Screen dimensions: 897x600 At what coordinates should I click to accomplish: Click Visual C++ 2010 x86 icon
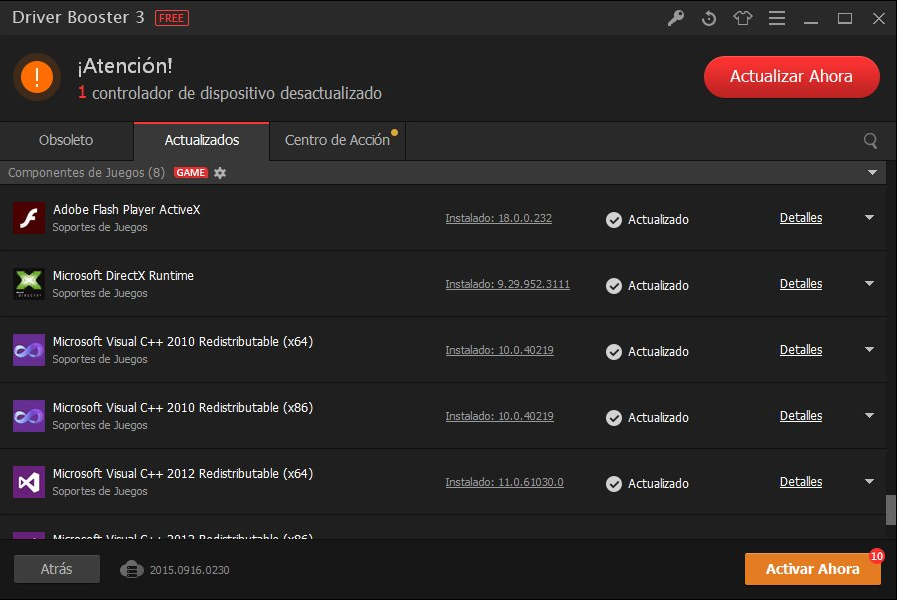point(29,416)
